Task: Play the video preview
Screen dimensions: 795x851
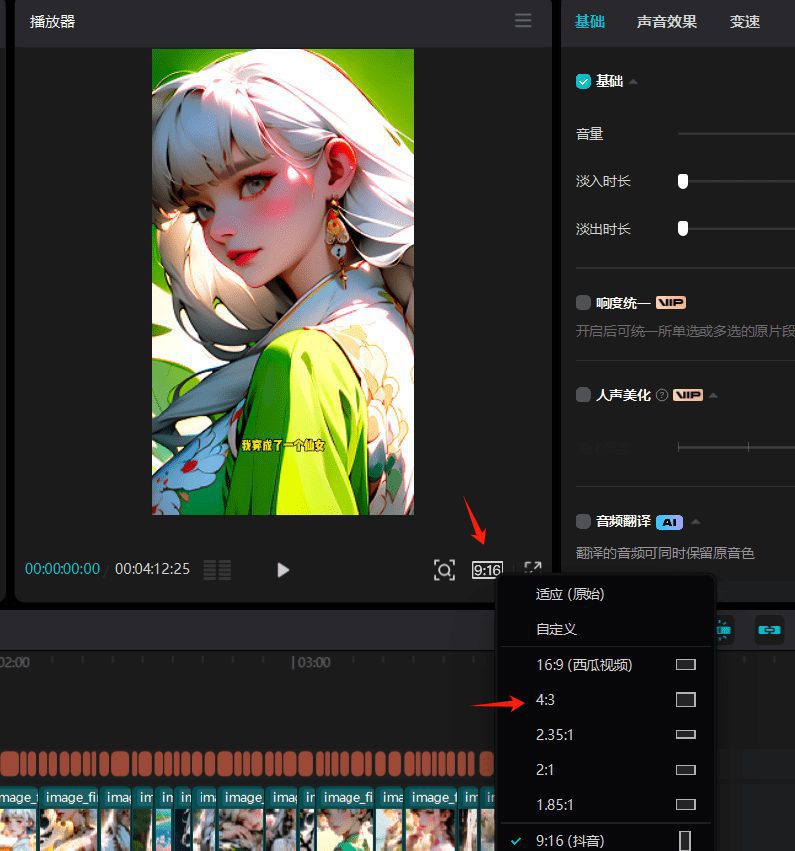Action: pyautogui.click(x=283, y=570)
